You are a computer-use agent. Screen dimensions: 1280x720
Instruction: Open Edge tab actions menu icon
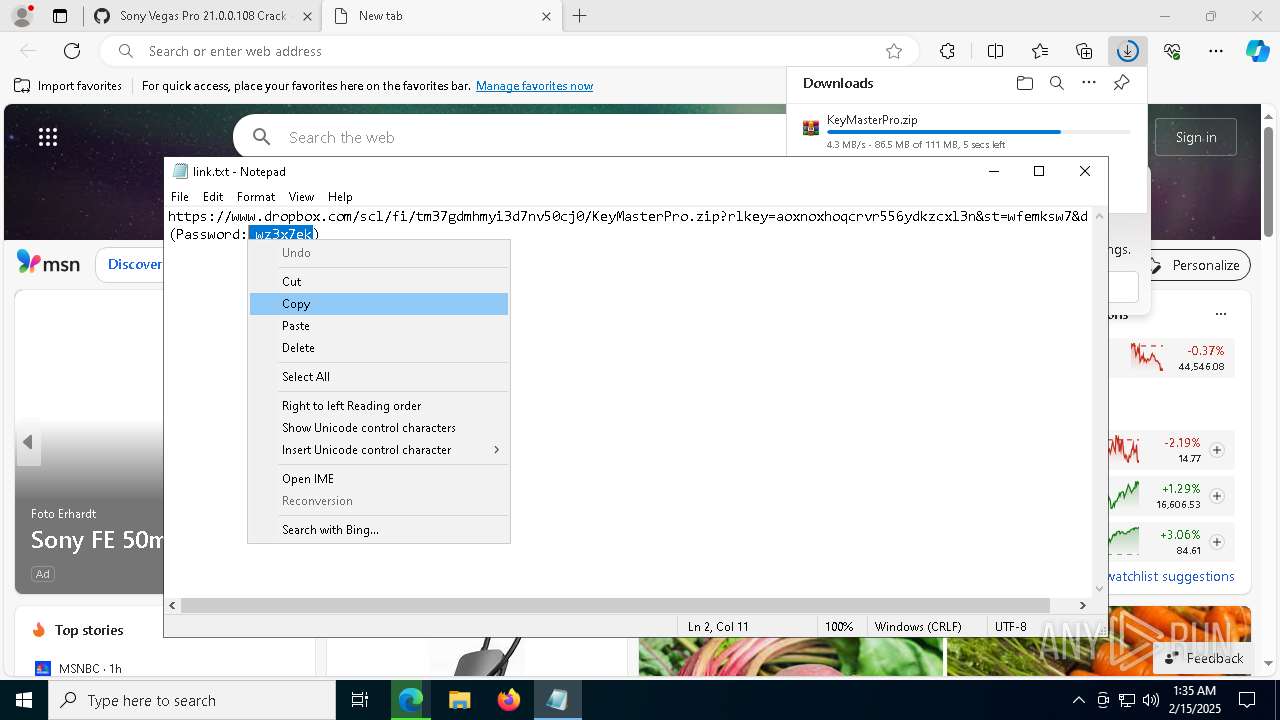(60, 16)
